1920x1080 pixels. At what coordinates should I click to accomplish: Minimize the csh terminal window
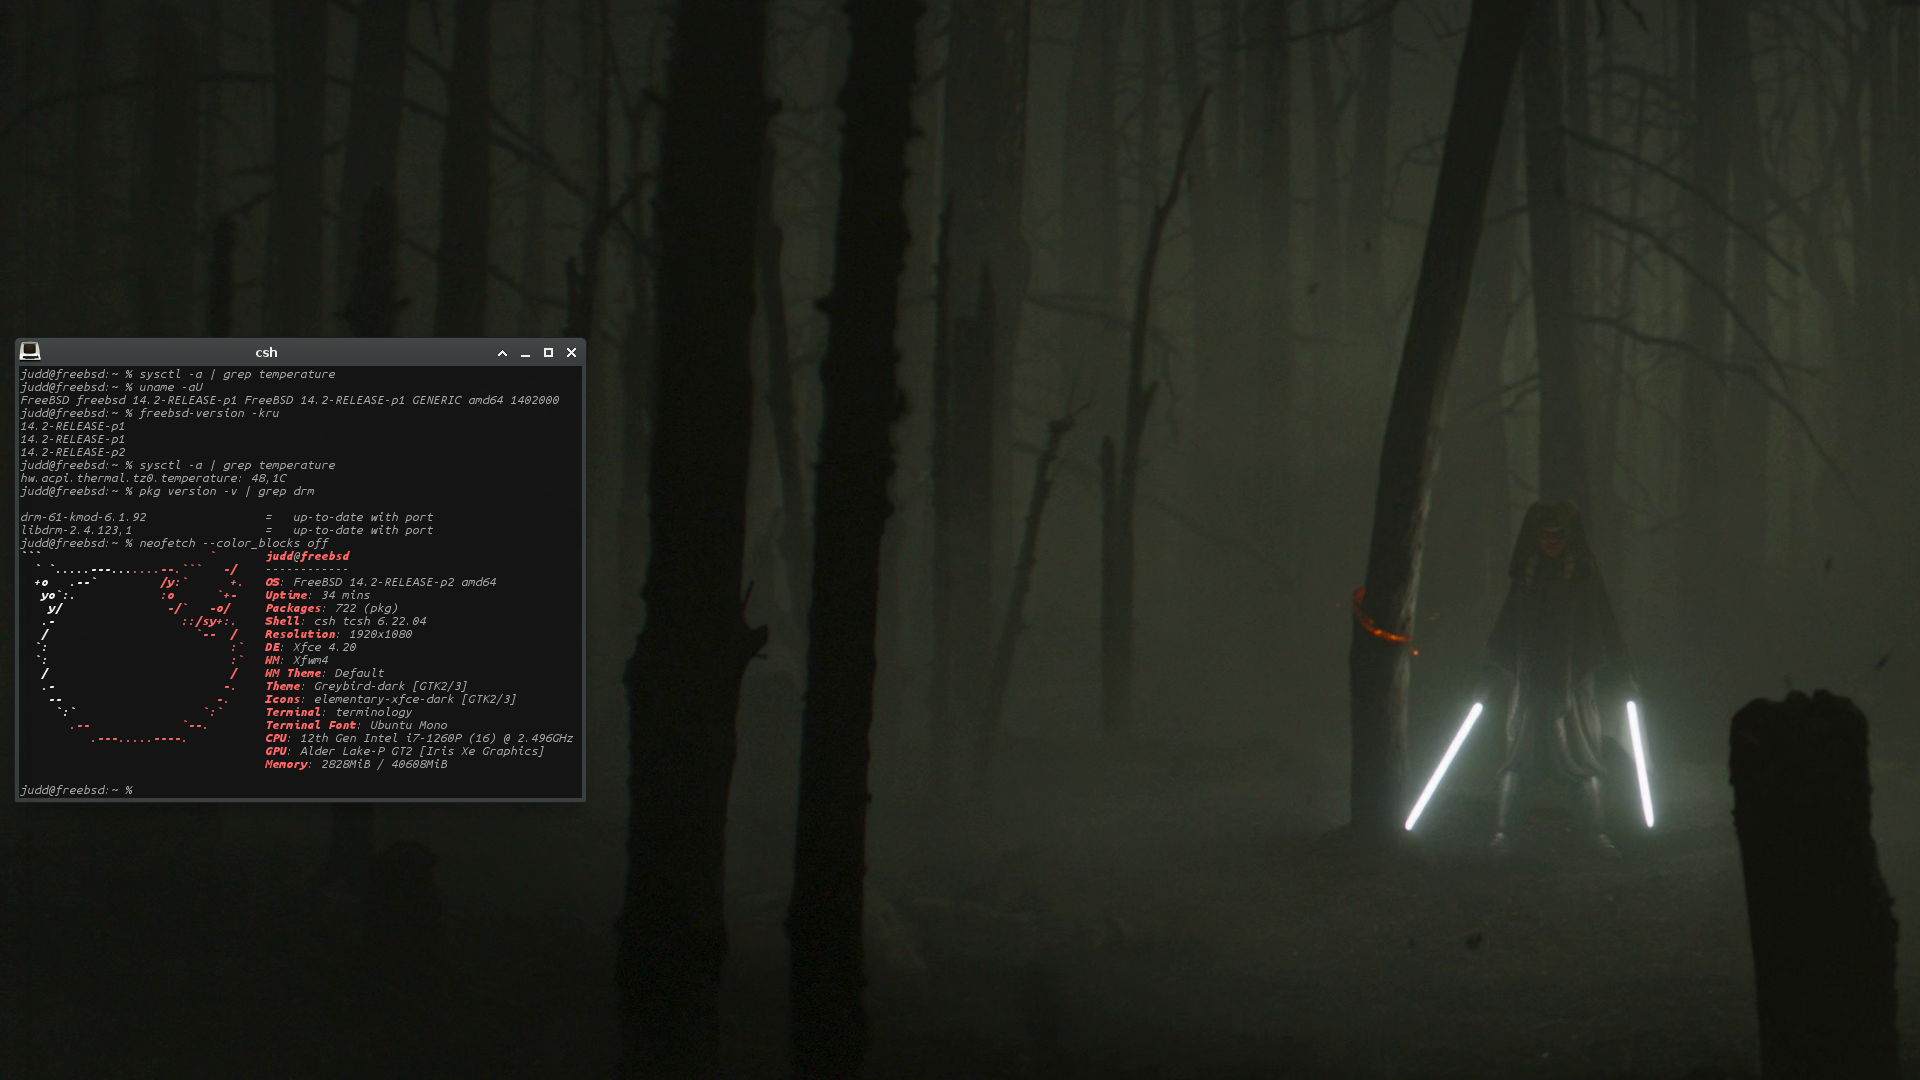tap(525, 353)
